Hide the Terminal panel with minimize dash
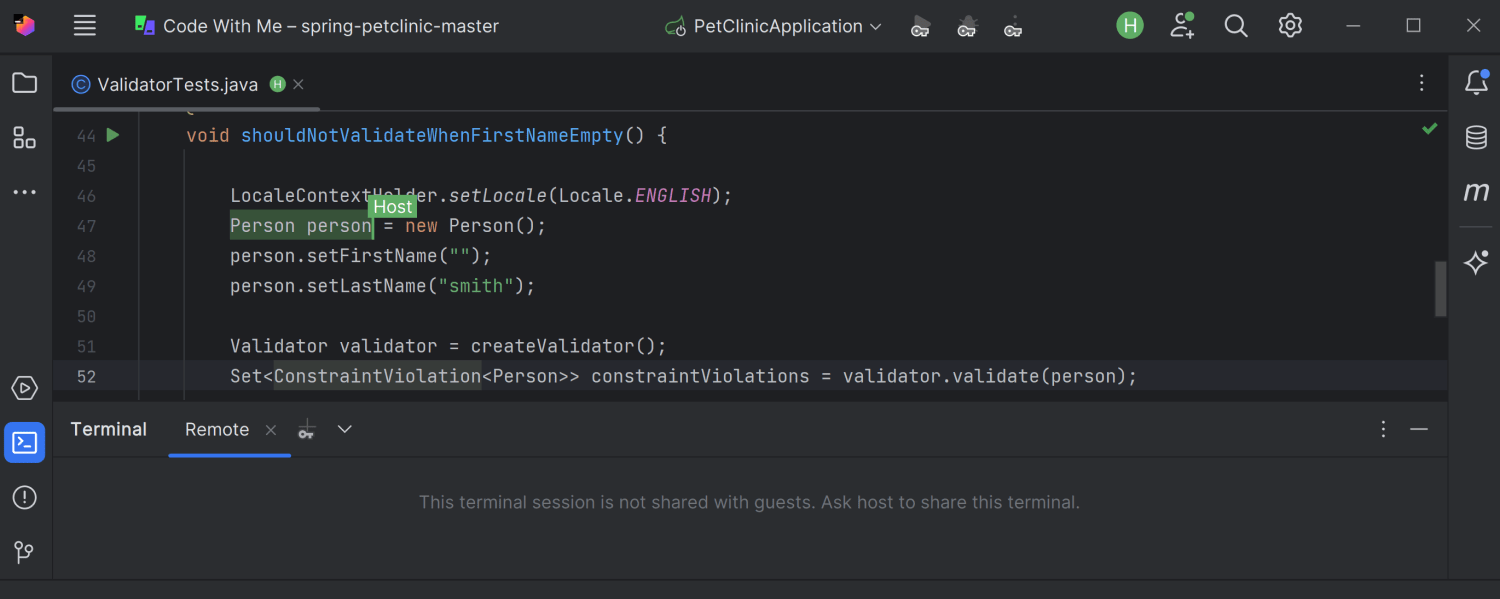The width and height of the screenshot is (1500, 599). (x=1418, y=429)
